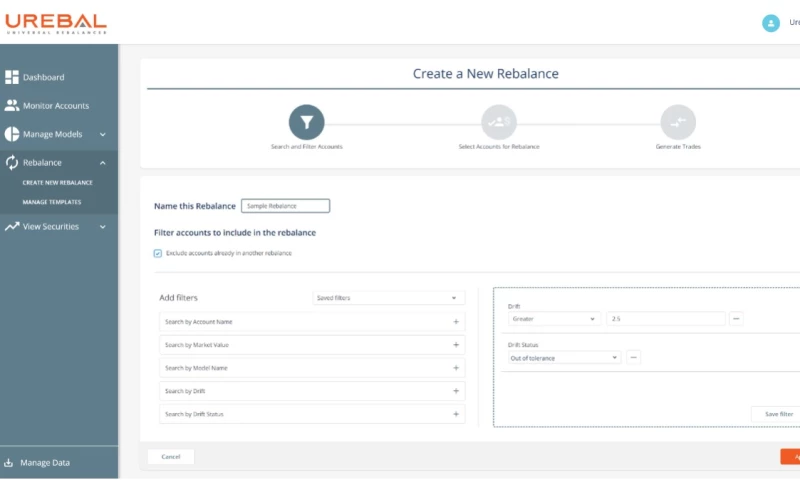The width and height of the screenshot is (800, 480).
Task: Select Create New Rebalance submenu item
Action: [57, 183]
